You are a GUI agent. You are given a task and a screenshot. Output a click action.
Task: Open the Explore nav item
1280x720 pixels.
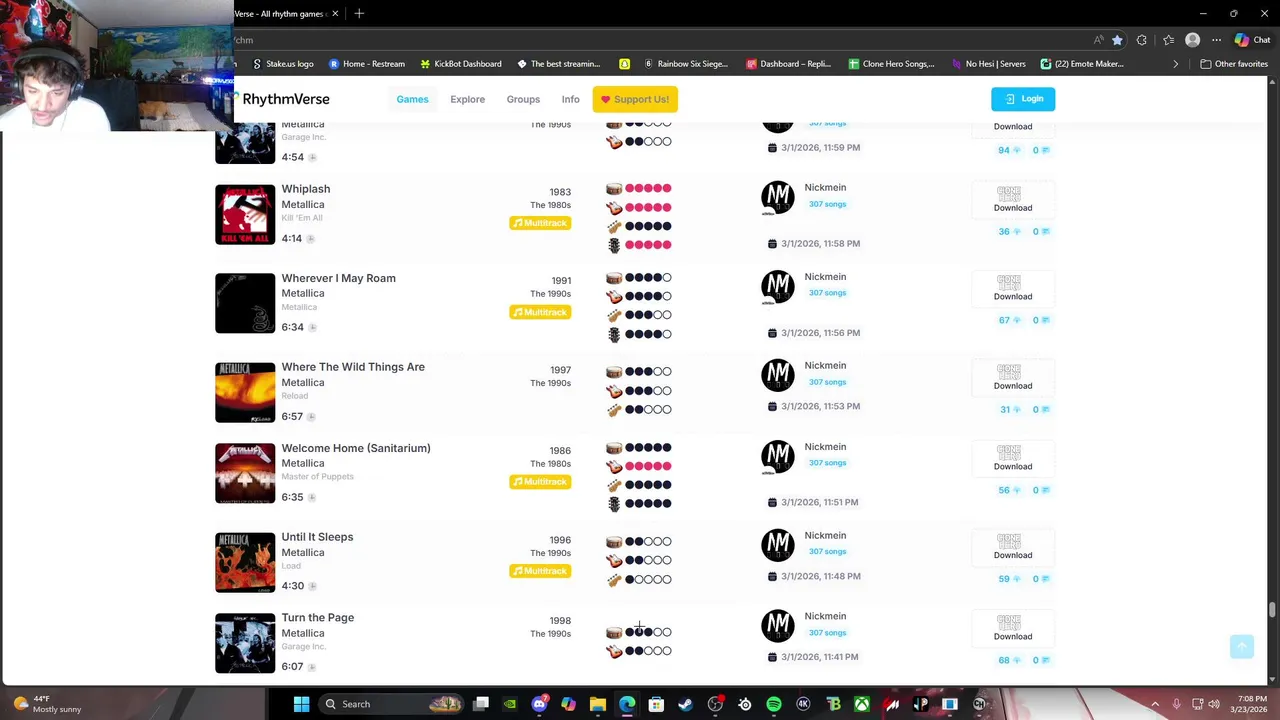(467, 99)
